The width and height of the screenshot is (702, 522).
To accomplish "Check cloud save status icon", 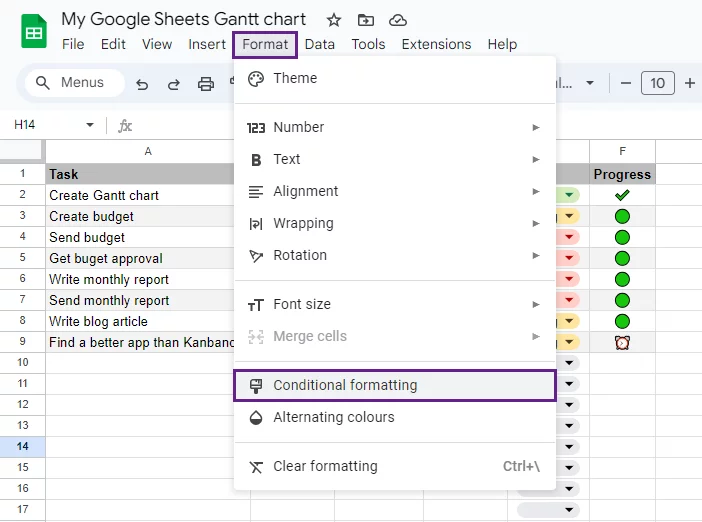I will coord(398,20).
